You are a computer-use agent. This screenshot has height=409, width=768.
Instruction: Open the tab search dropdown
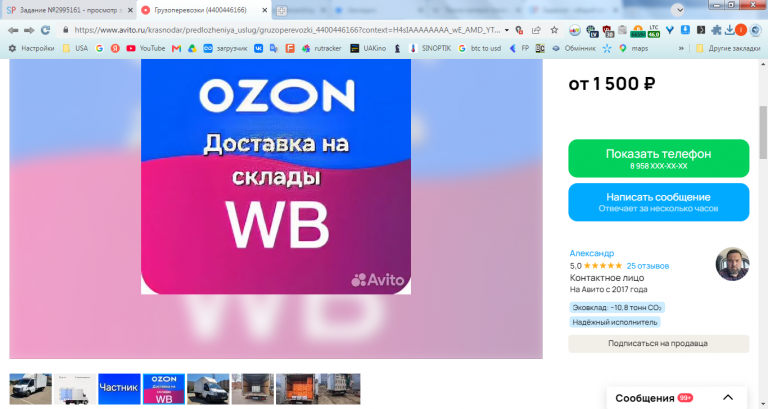click(677, 10)
